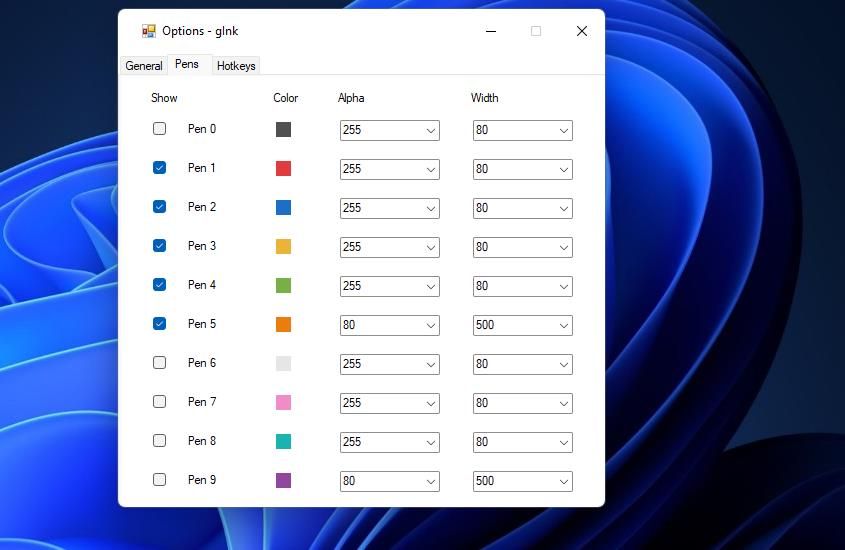Close the Options window
Viewport: 845px width, 550px height.
[x=581, y=31]
